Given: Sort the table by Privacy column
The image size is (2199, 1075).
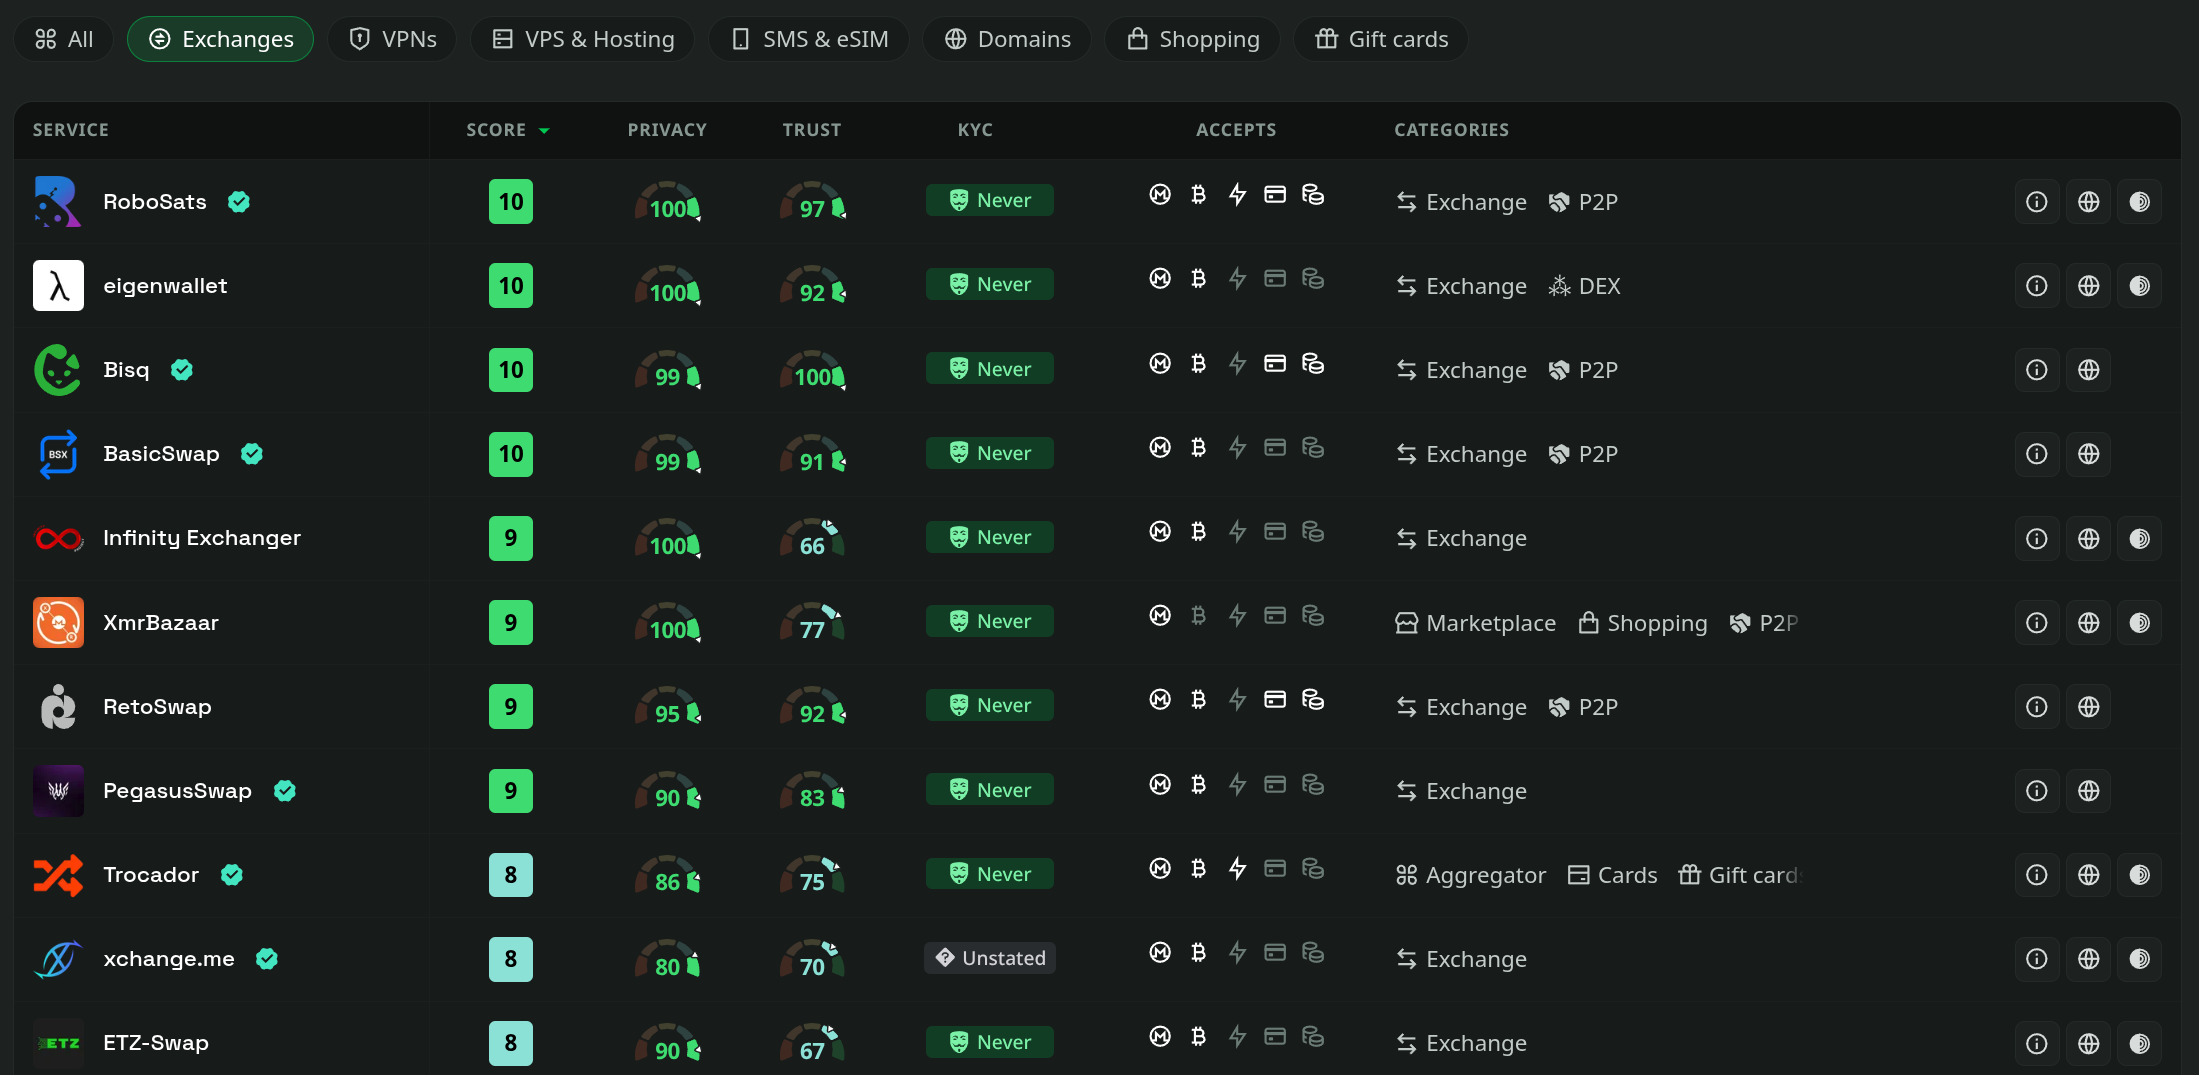Looking at the screenshot, I should pos(667,130).
